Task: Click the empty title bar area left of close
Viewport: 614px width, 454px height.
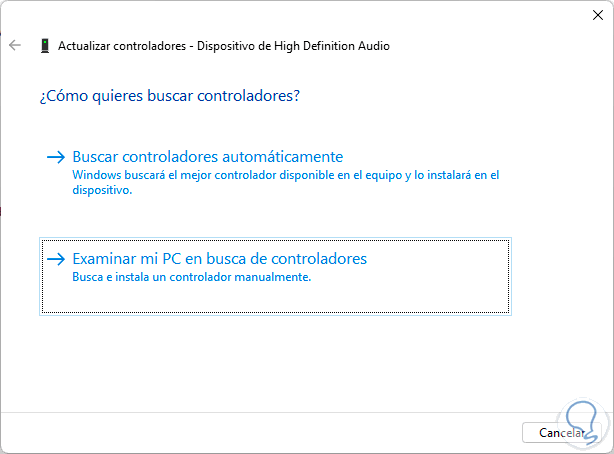Action: [400, 14]
